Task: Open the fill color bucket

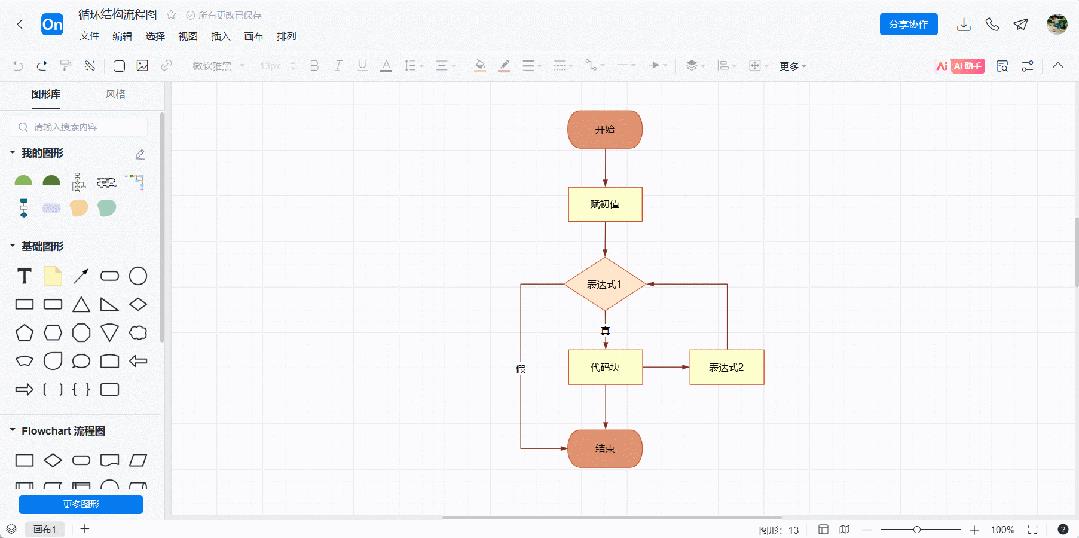Action: [x=480, y=66]
